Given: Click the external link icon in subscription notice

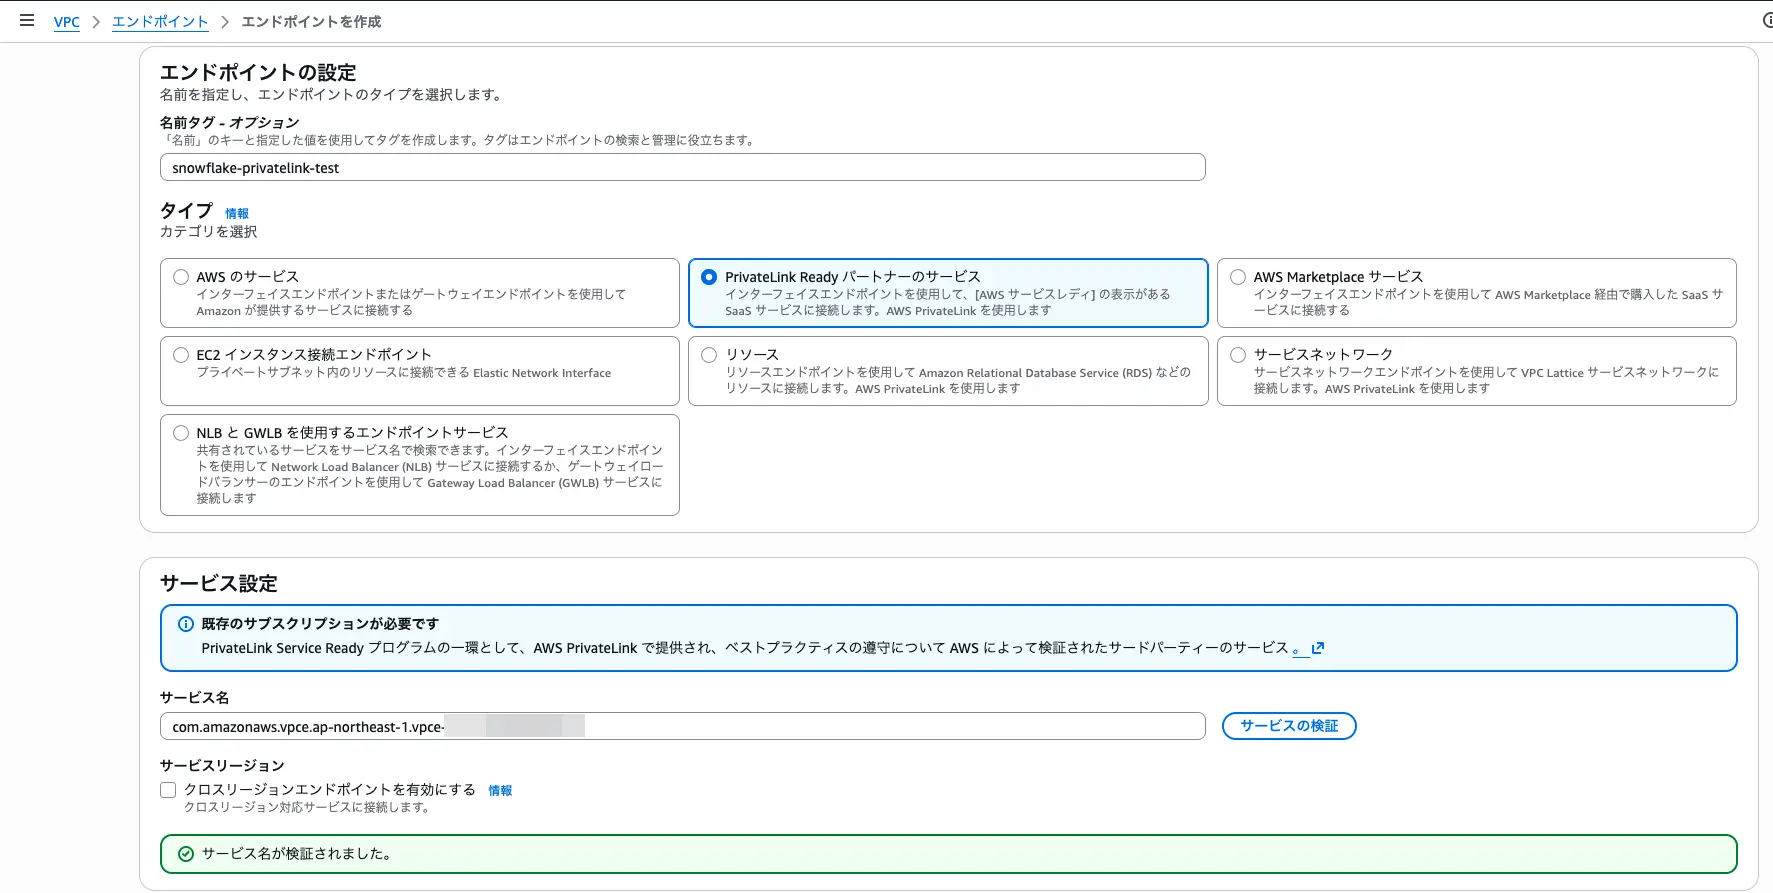Looking at the screenshot, I should pyautogui.click(x=1318, y=648).
